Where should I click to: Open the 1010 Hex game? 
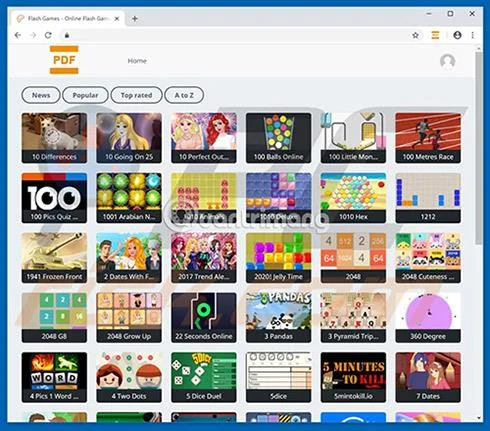pos(353,198)
